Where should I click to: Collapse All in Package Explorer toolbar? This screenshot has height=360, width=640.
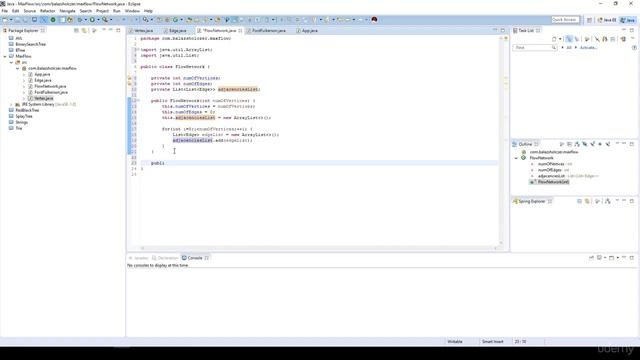click(76, 31)
